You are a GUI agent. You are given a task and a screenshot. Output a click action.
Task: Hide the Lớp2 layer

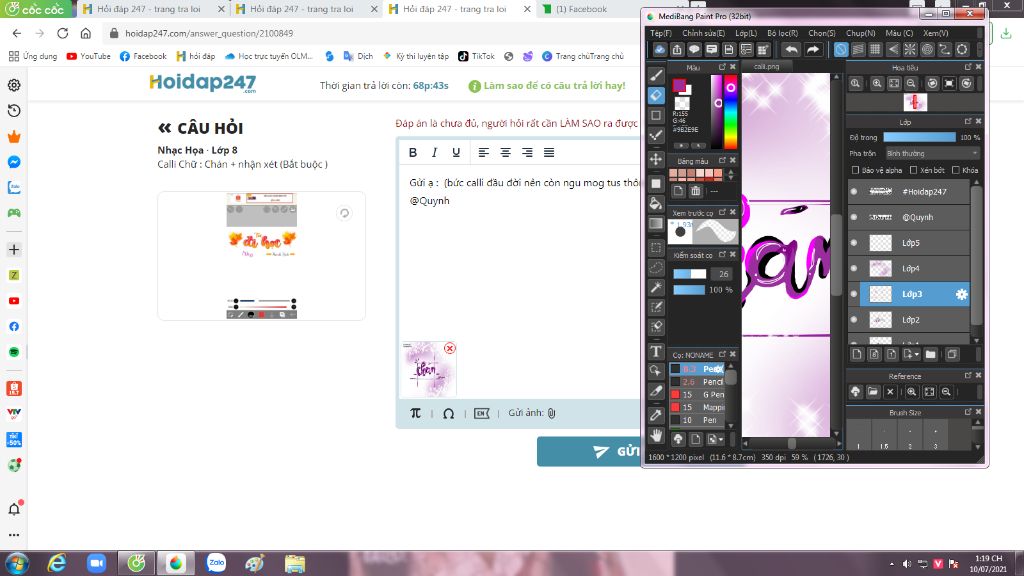[x=854, y=320]
